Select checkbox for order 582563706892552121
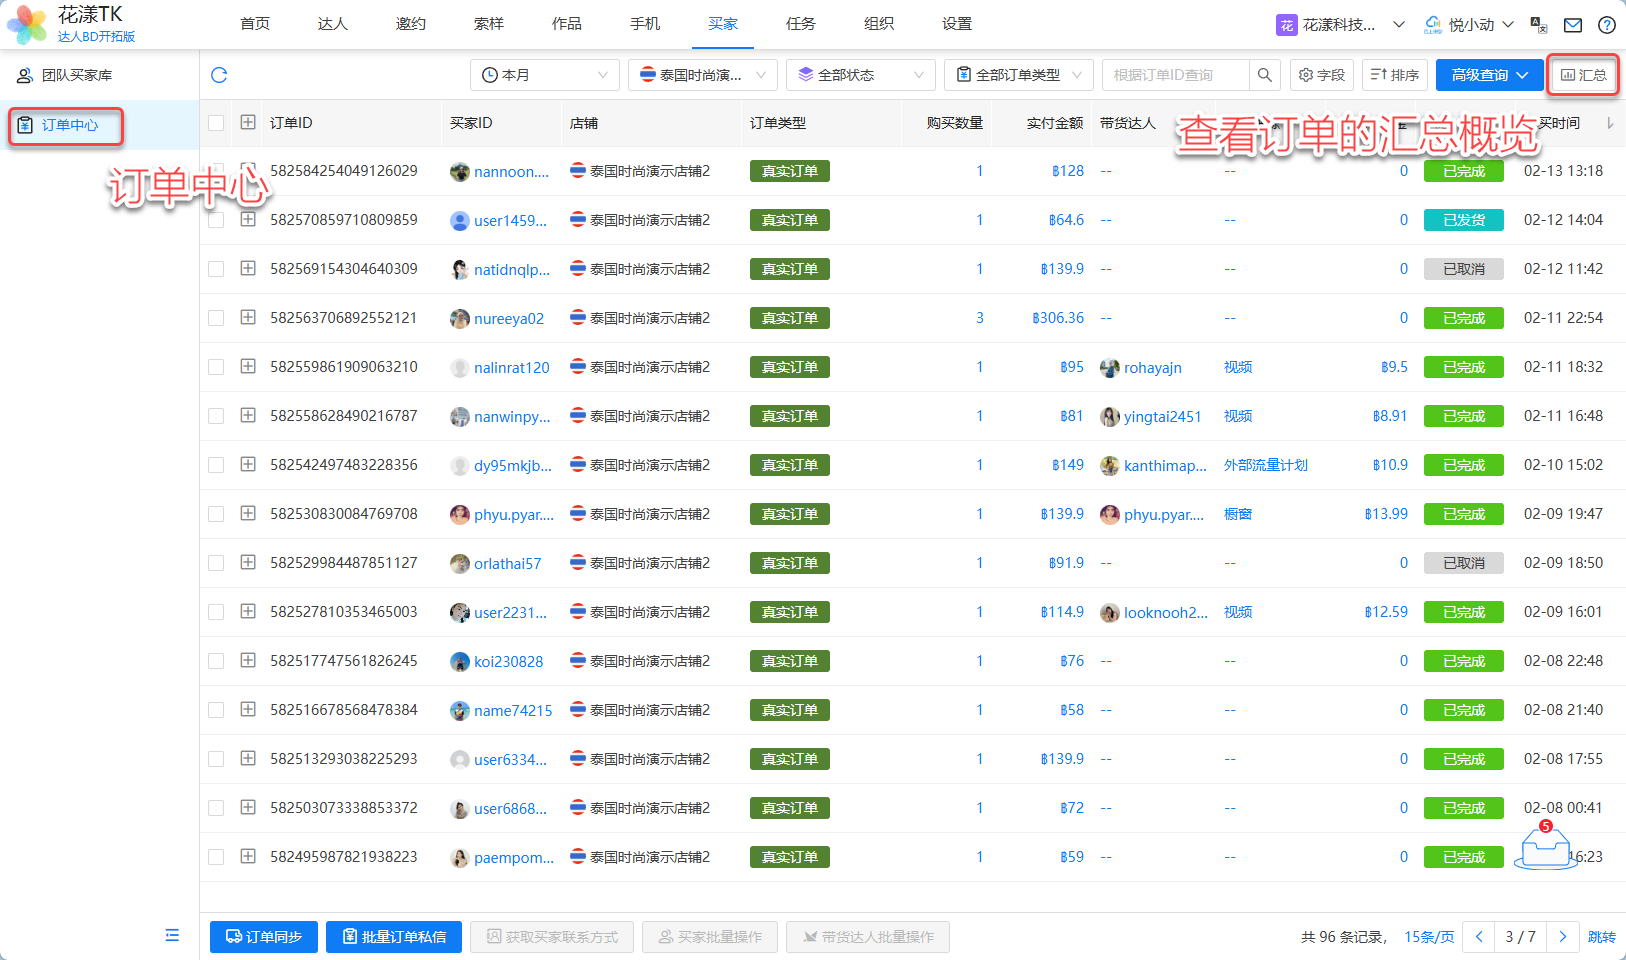This screenshot has width=1626, height=960. (216, 318)
